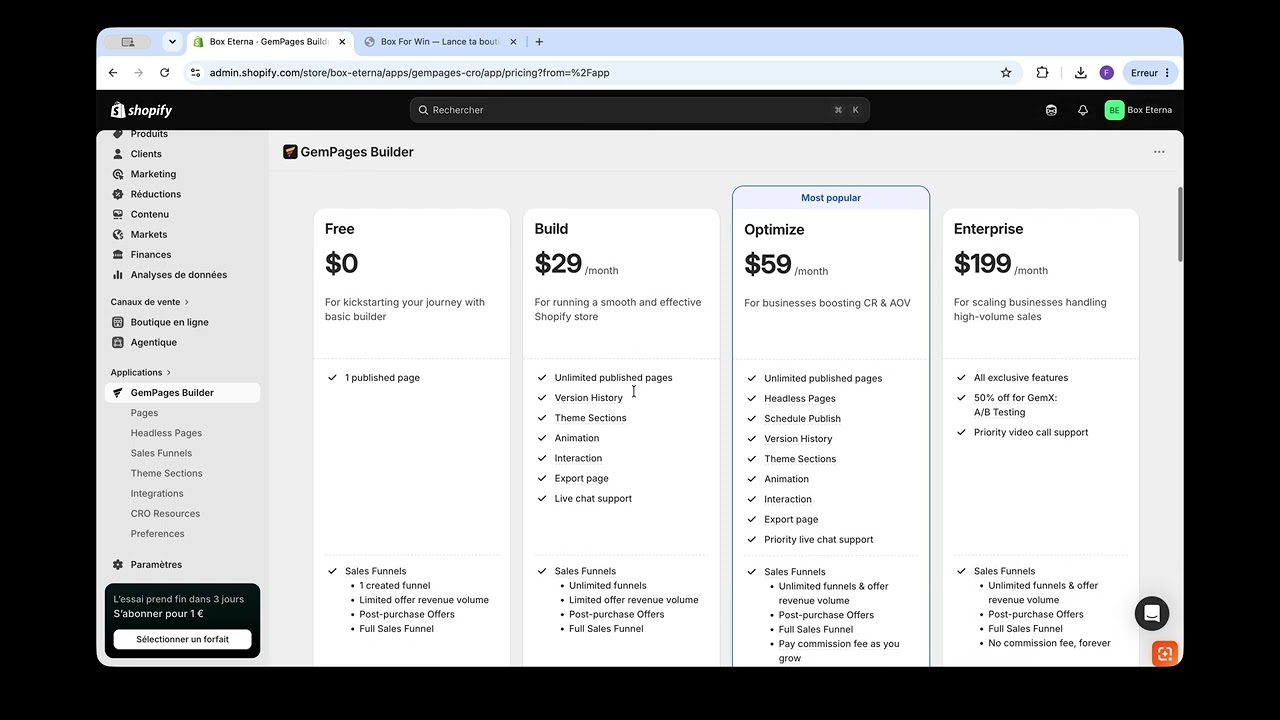This screenshot has width=1280, height=720.
Task: Click the GemPages Builder app logo
Action: tap(290, 152)
